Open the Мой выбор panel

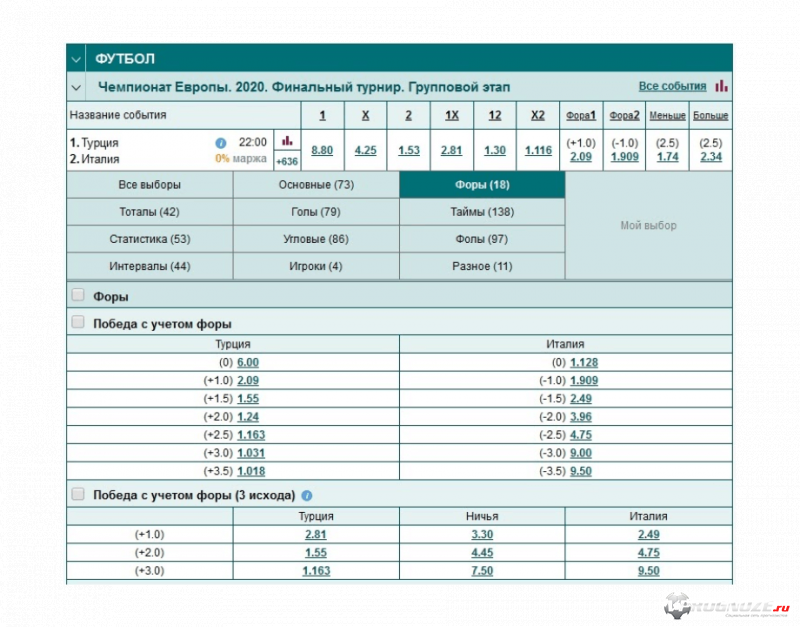coord(648,226)
